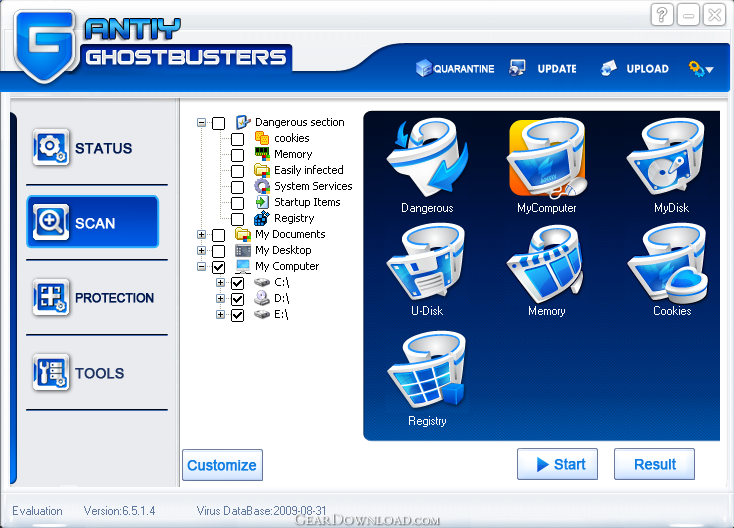Screen dimensions: 734x528
Task: Launch the Dangerous section scan icon
Action: point(427,159)
